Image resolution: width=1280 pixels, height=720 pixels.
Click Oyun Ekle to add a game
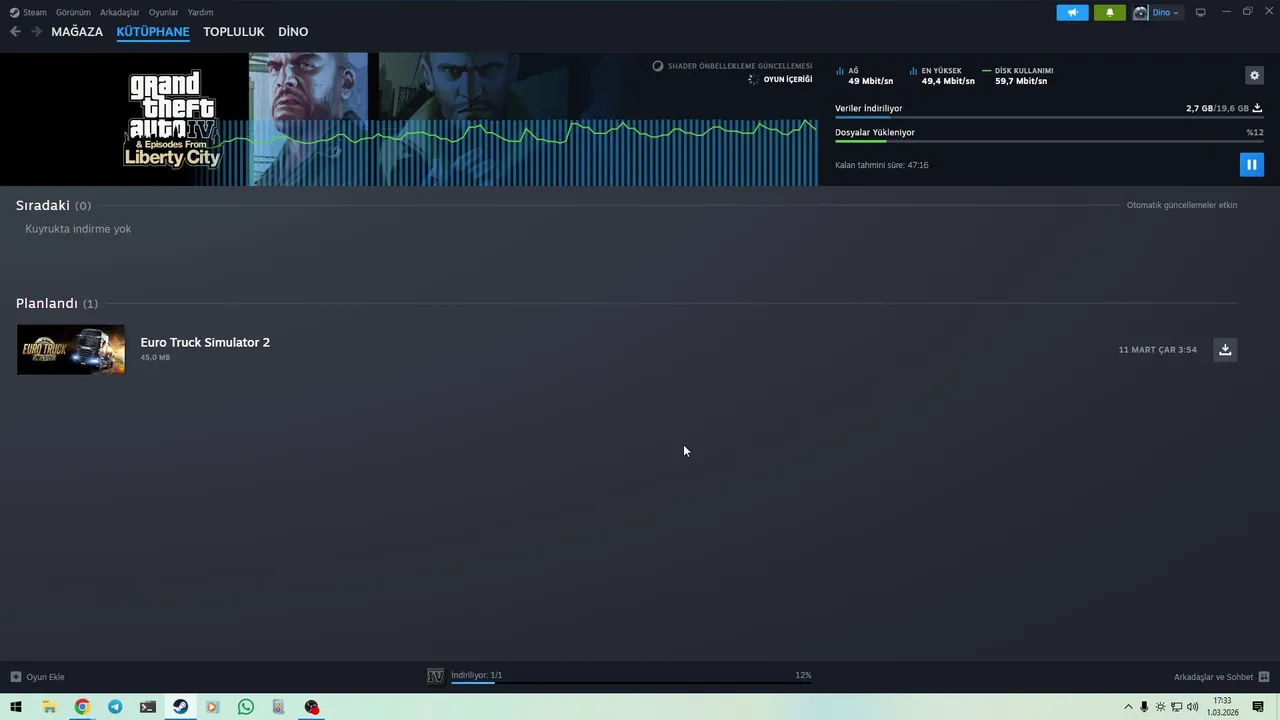click(x=38, y=677)
